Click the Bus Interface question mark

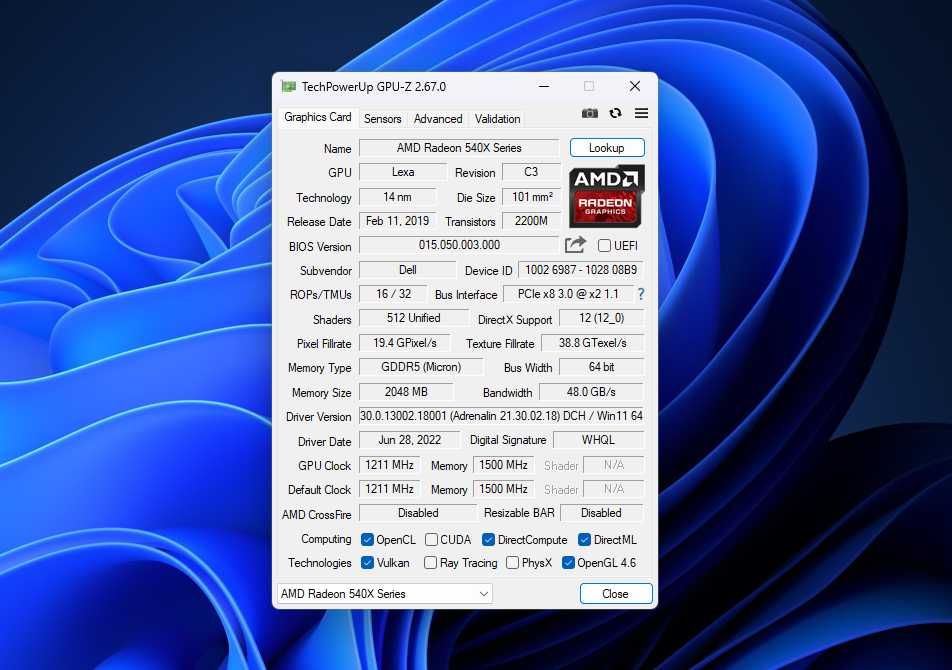point(641,294)
